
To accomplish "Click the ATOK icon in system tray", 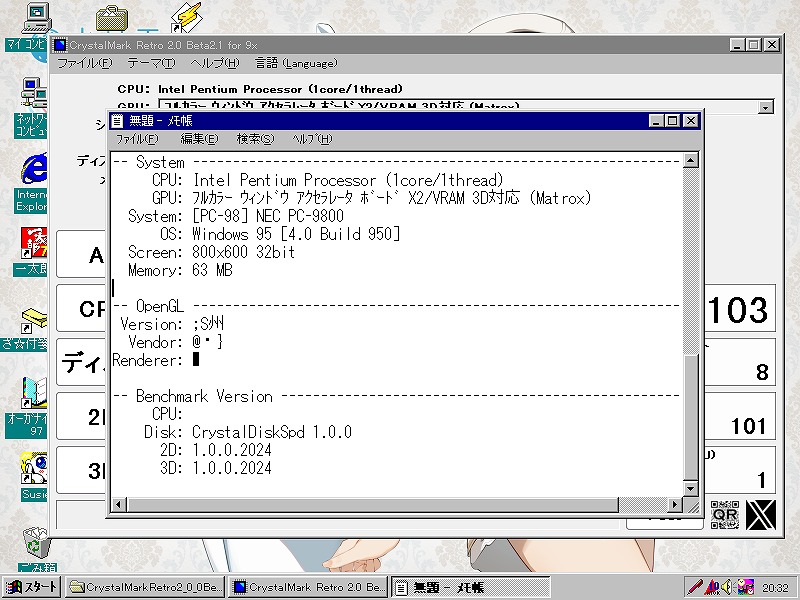I will [x=712, y=587].
